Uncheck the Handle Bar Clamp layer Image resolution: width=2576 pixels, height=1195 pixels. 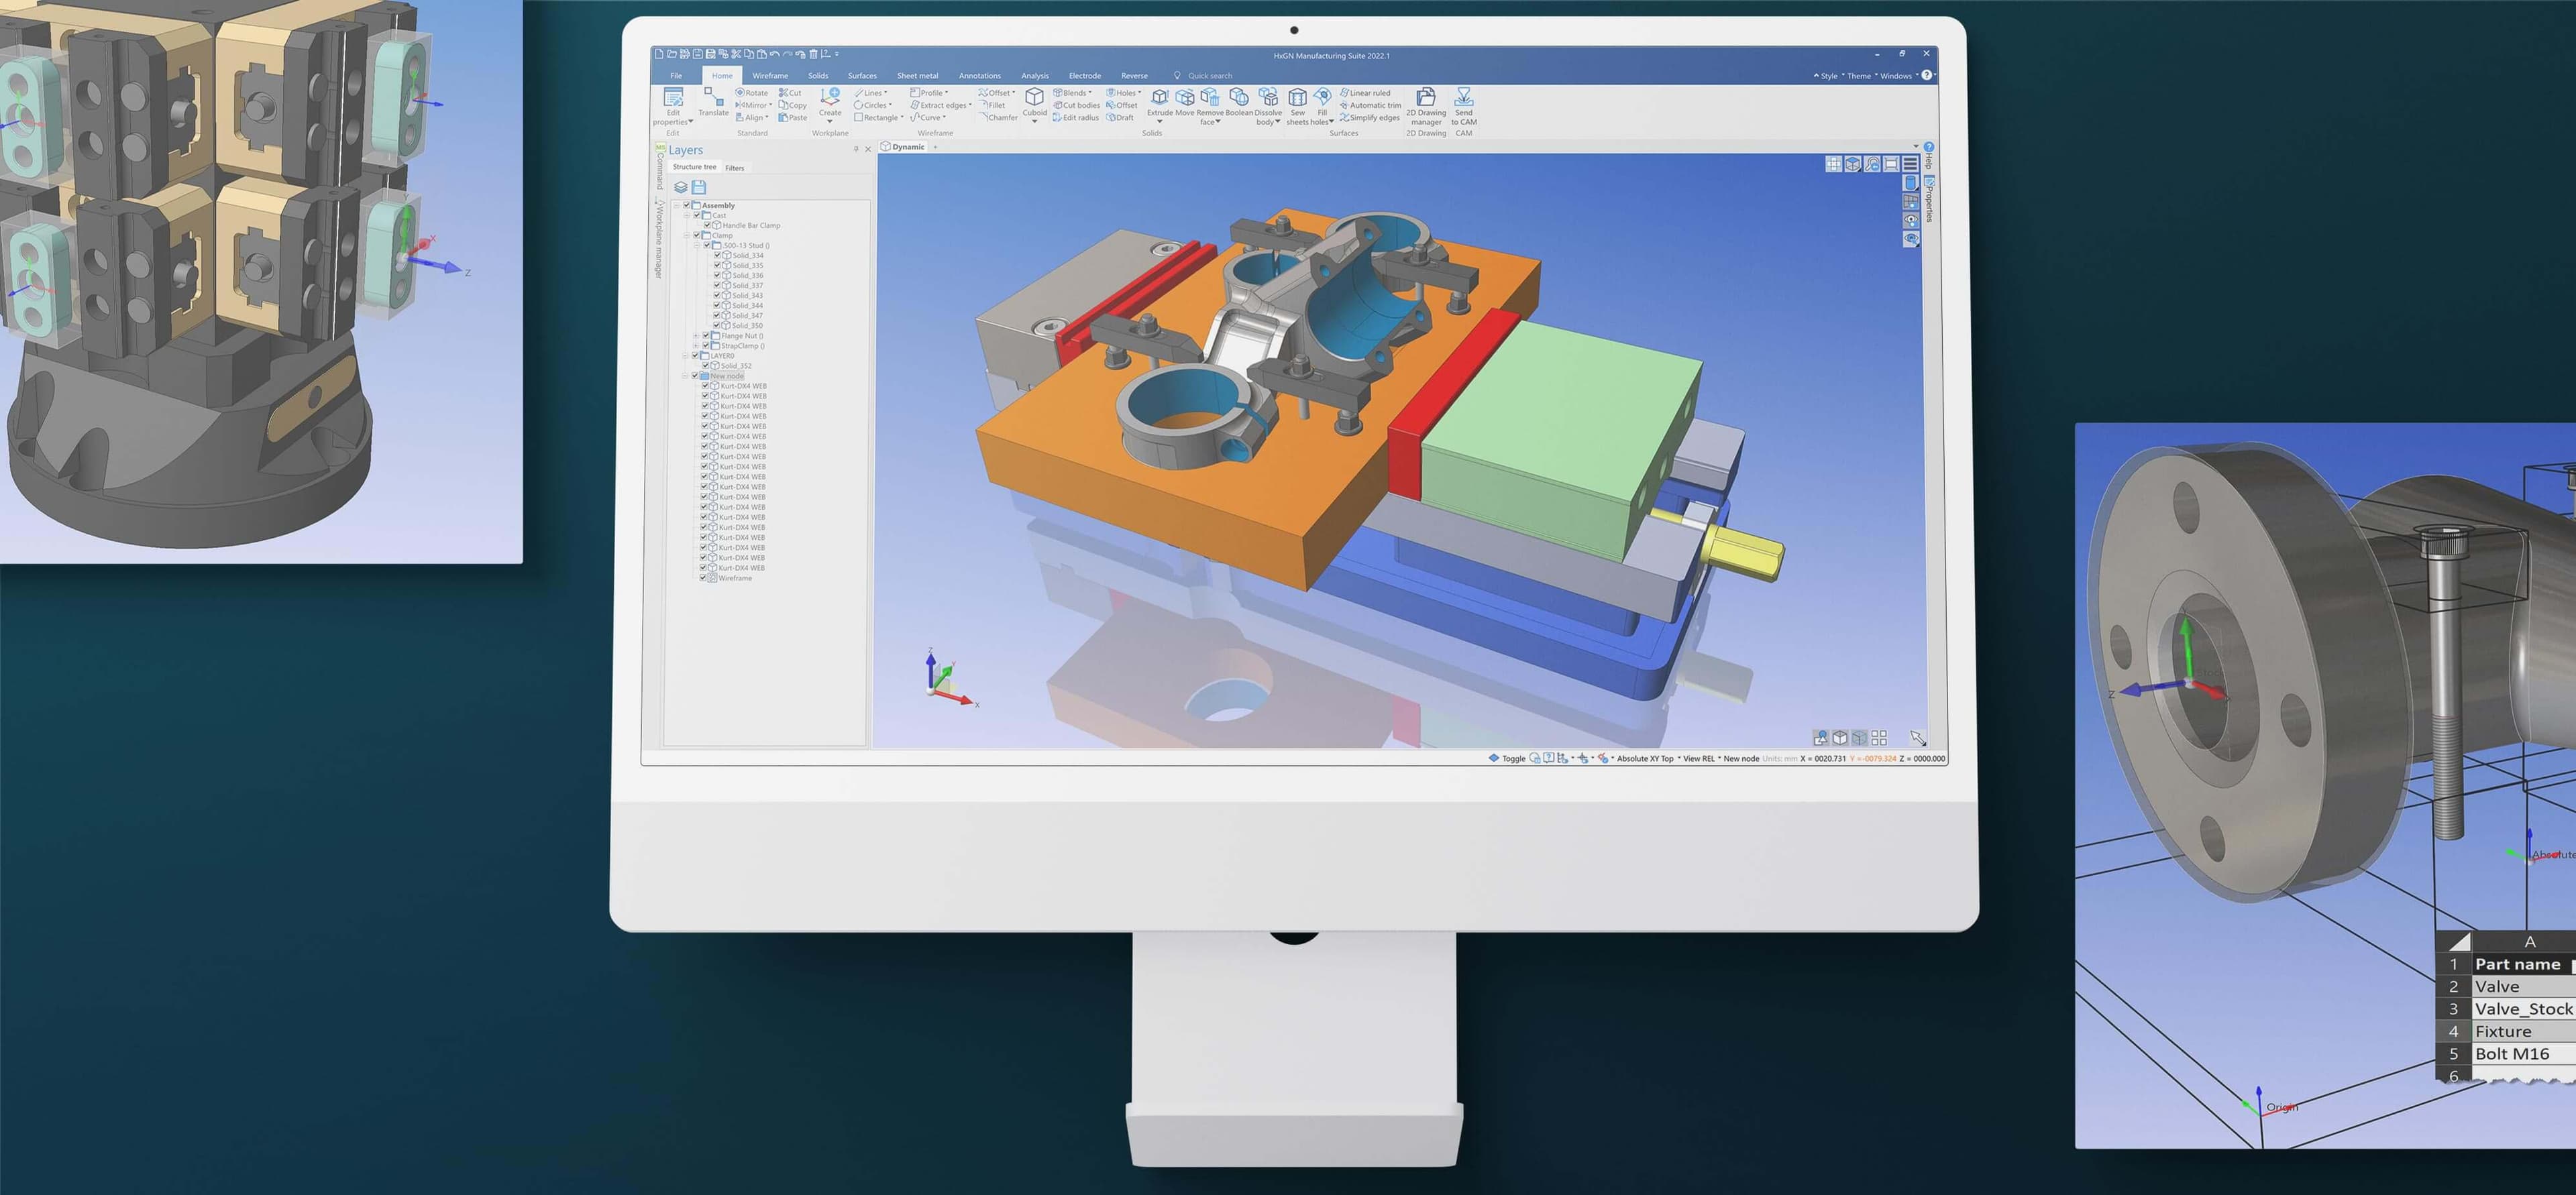click(x=708, y=225)
